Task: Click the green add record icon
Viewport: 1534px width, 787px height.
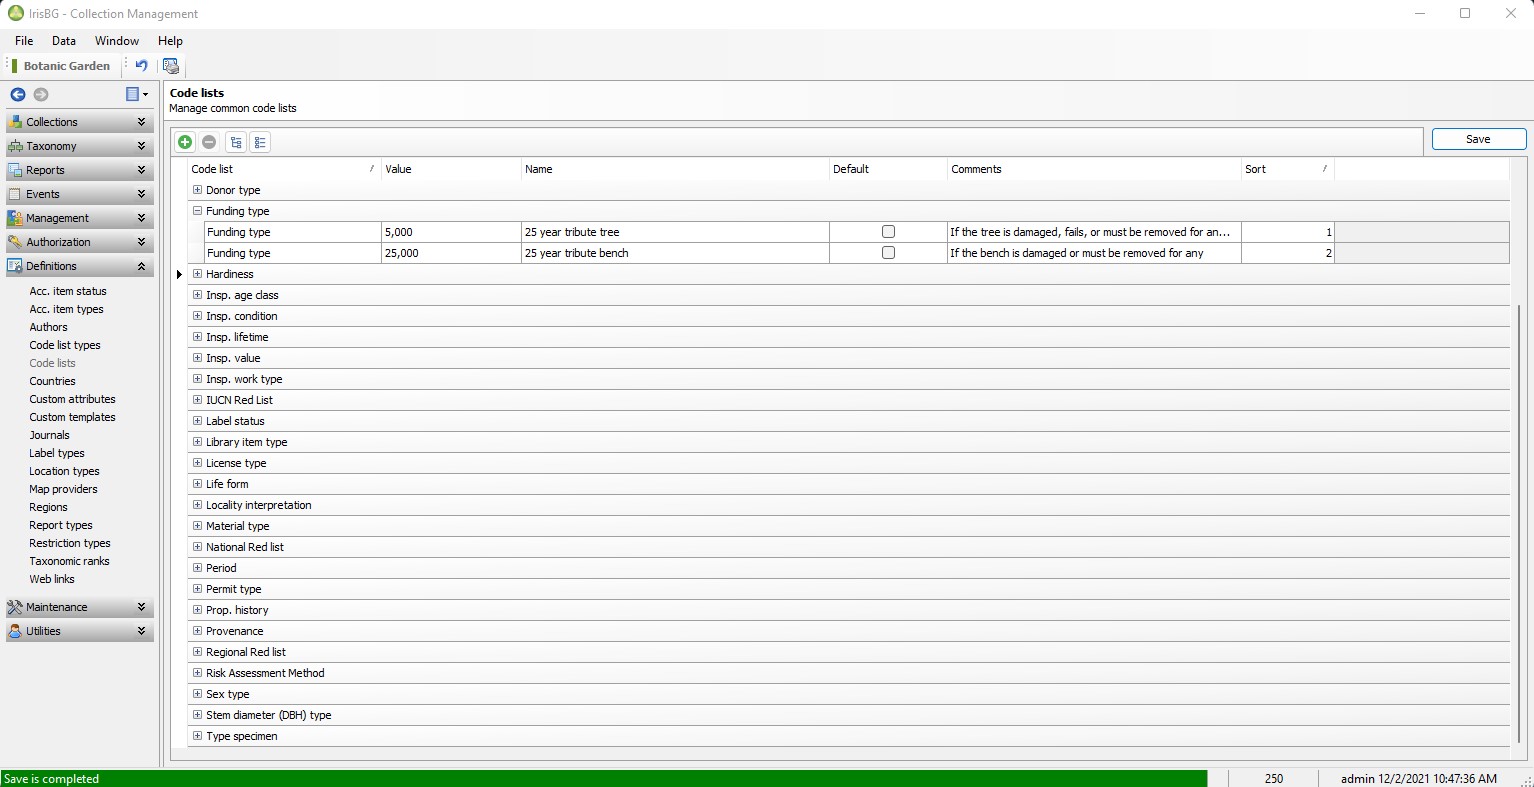Action: 185,142
